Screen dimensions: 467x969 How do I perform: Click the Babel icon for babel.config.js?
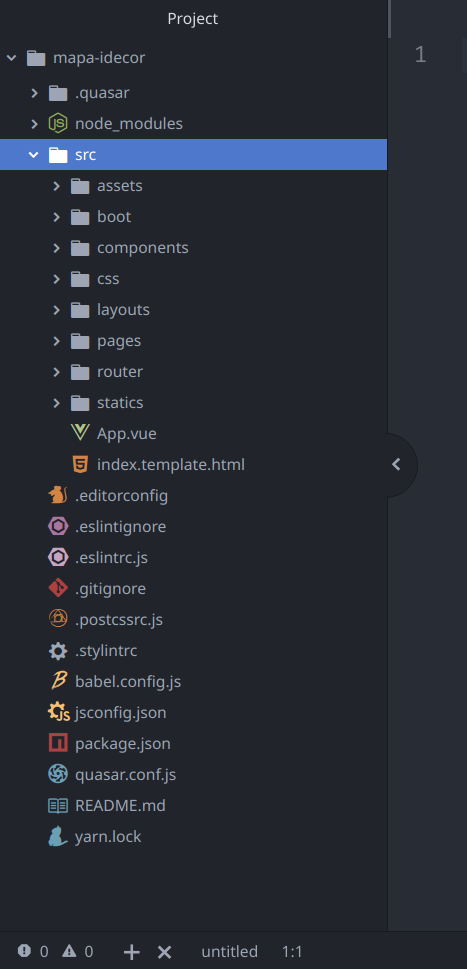tap(58, 681)
